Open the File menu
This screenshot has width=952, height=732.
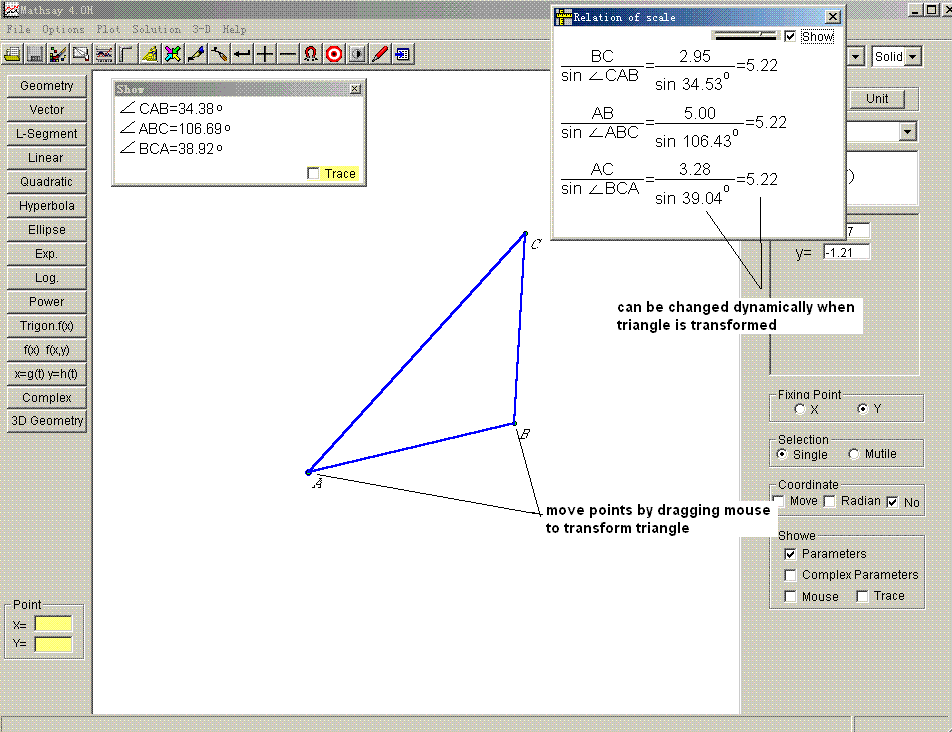click(x=19, y=29)
